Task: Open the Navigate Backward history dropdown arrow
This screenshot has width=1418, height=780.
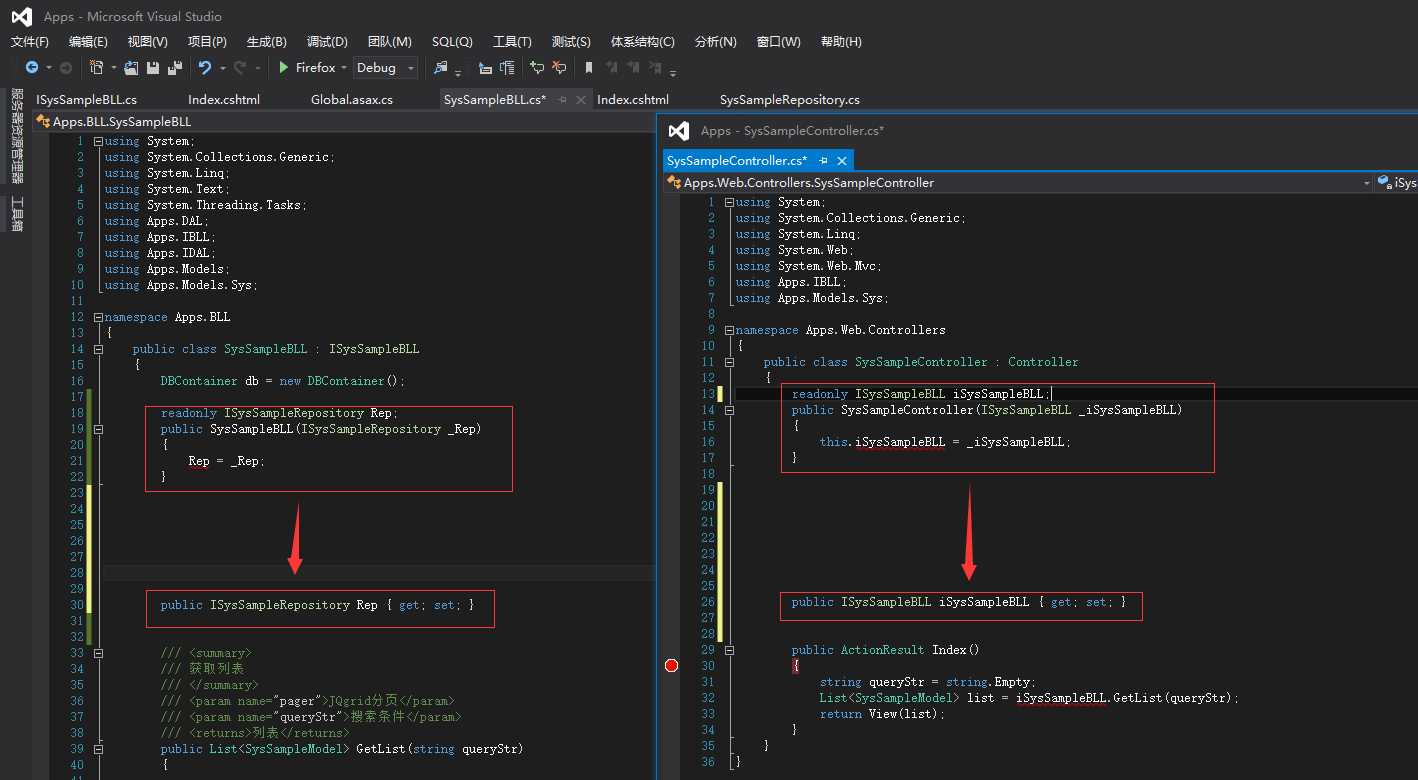Action: pos(48,68)
